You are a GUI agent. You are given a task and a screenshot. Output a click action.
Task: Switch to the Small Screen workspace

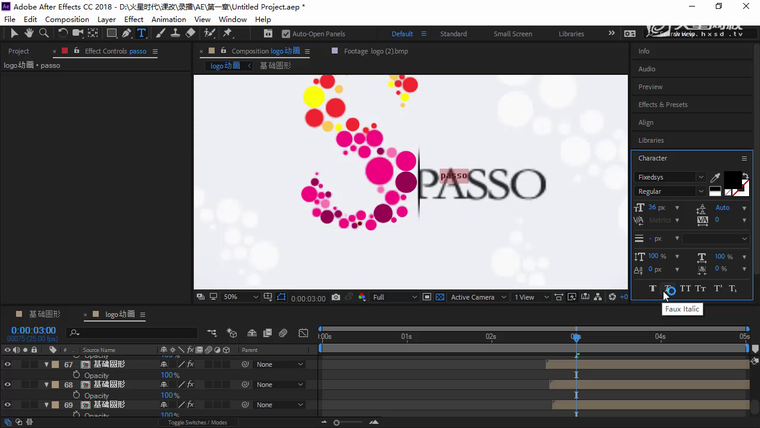pos(512,33)
